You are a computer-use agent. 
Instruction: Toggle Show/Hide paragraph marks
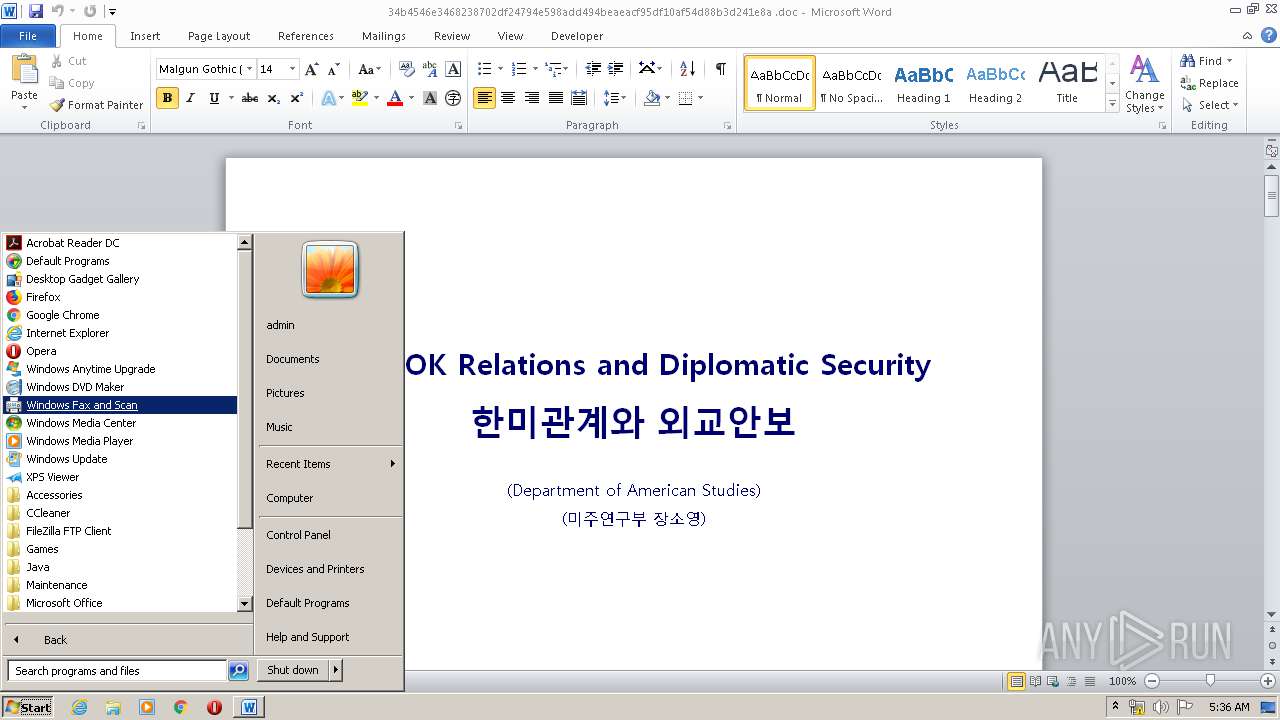coord(720,69)
